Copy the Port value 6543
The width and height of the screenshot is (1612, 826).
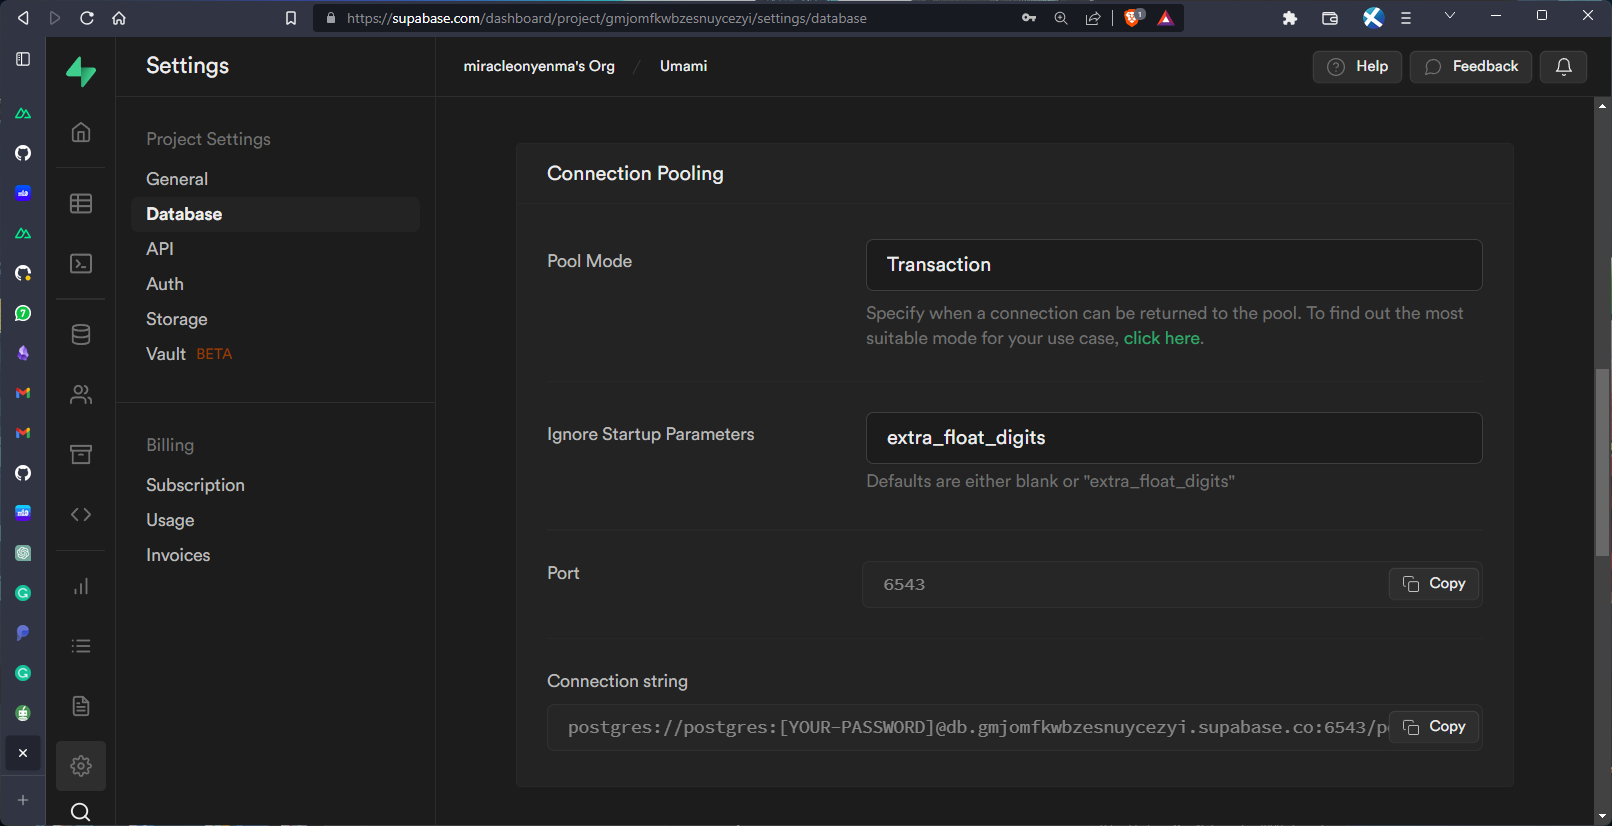[1433, 584]
